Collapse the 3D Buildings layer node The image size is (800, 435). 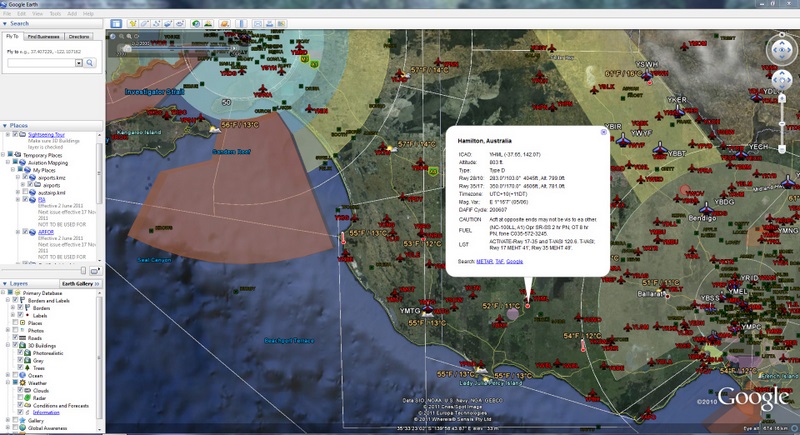pyautogui.click(x=9, y=345)
